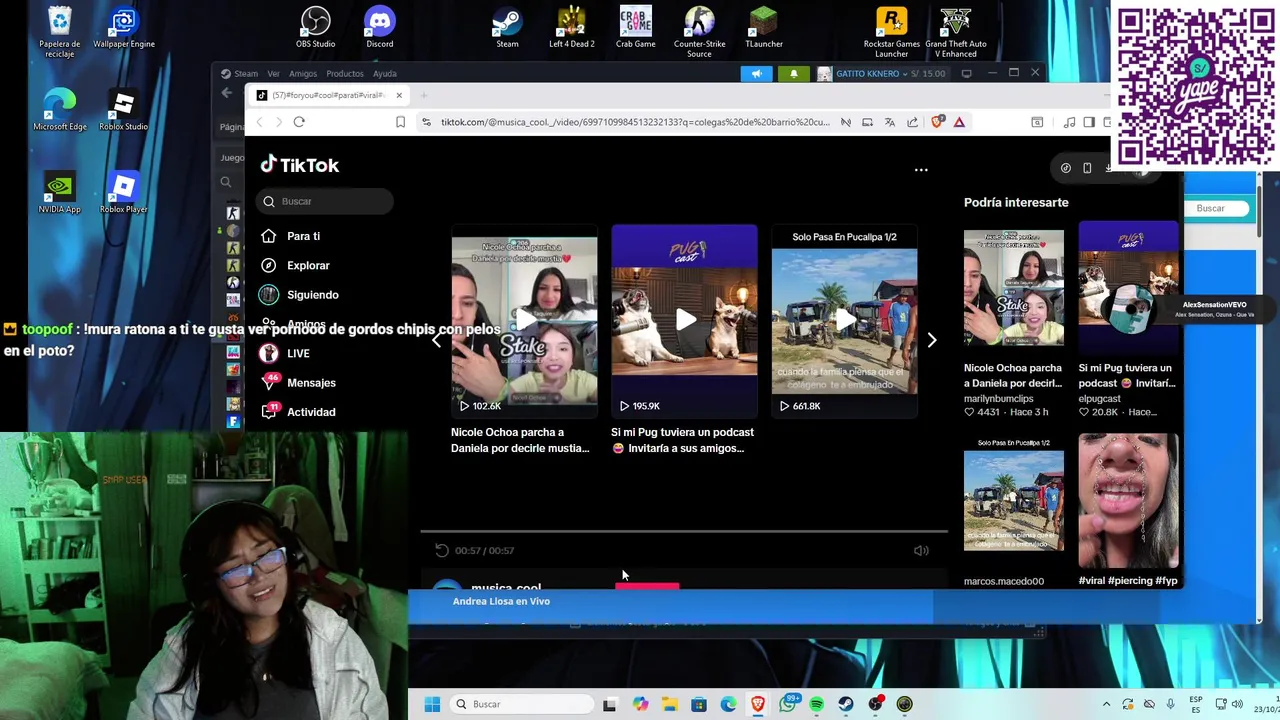Click the taskbar Buscar search box
The image size is (1280, 720).
(520, 704)
